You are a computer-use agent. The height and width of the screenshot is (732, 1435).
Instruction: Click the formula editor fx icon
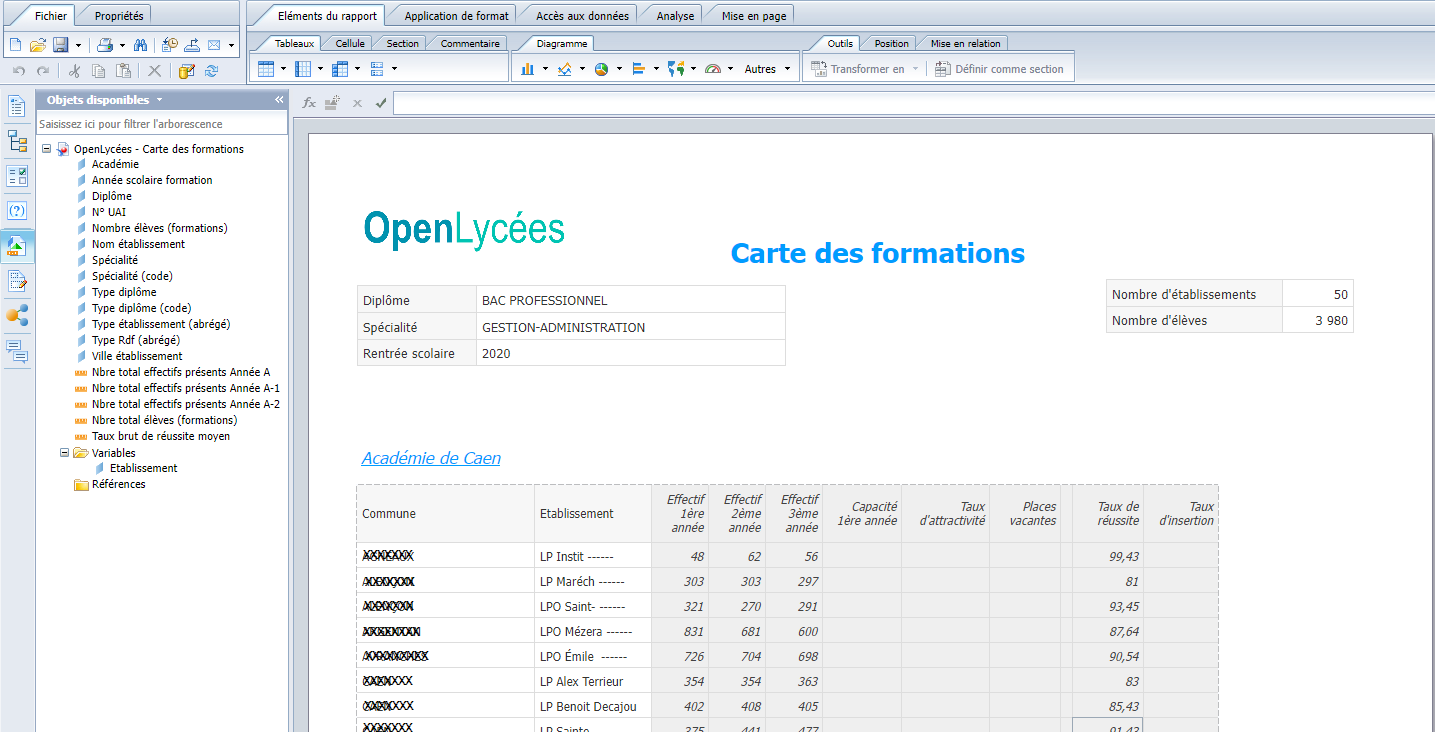pyautogui.click(x=309, y=103)
